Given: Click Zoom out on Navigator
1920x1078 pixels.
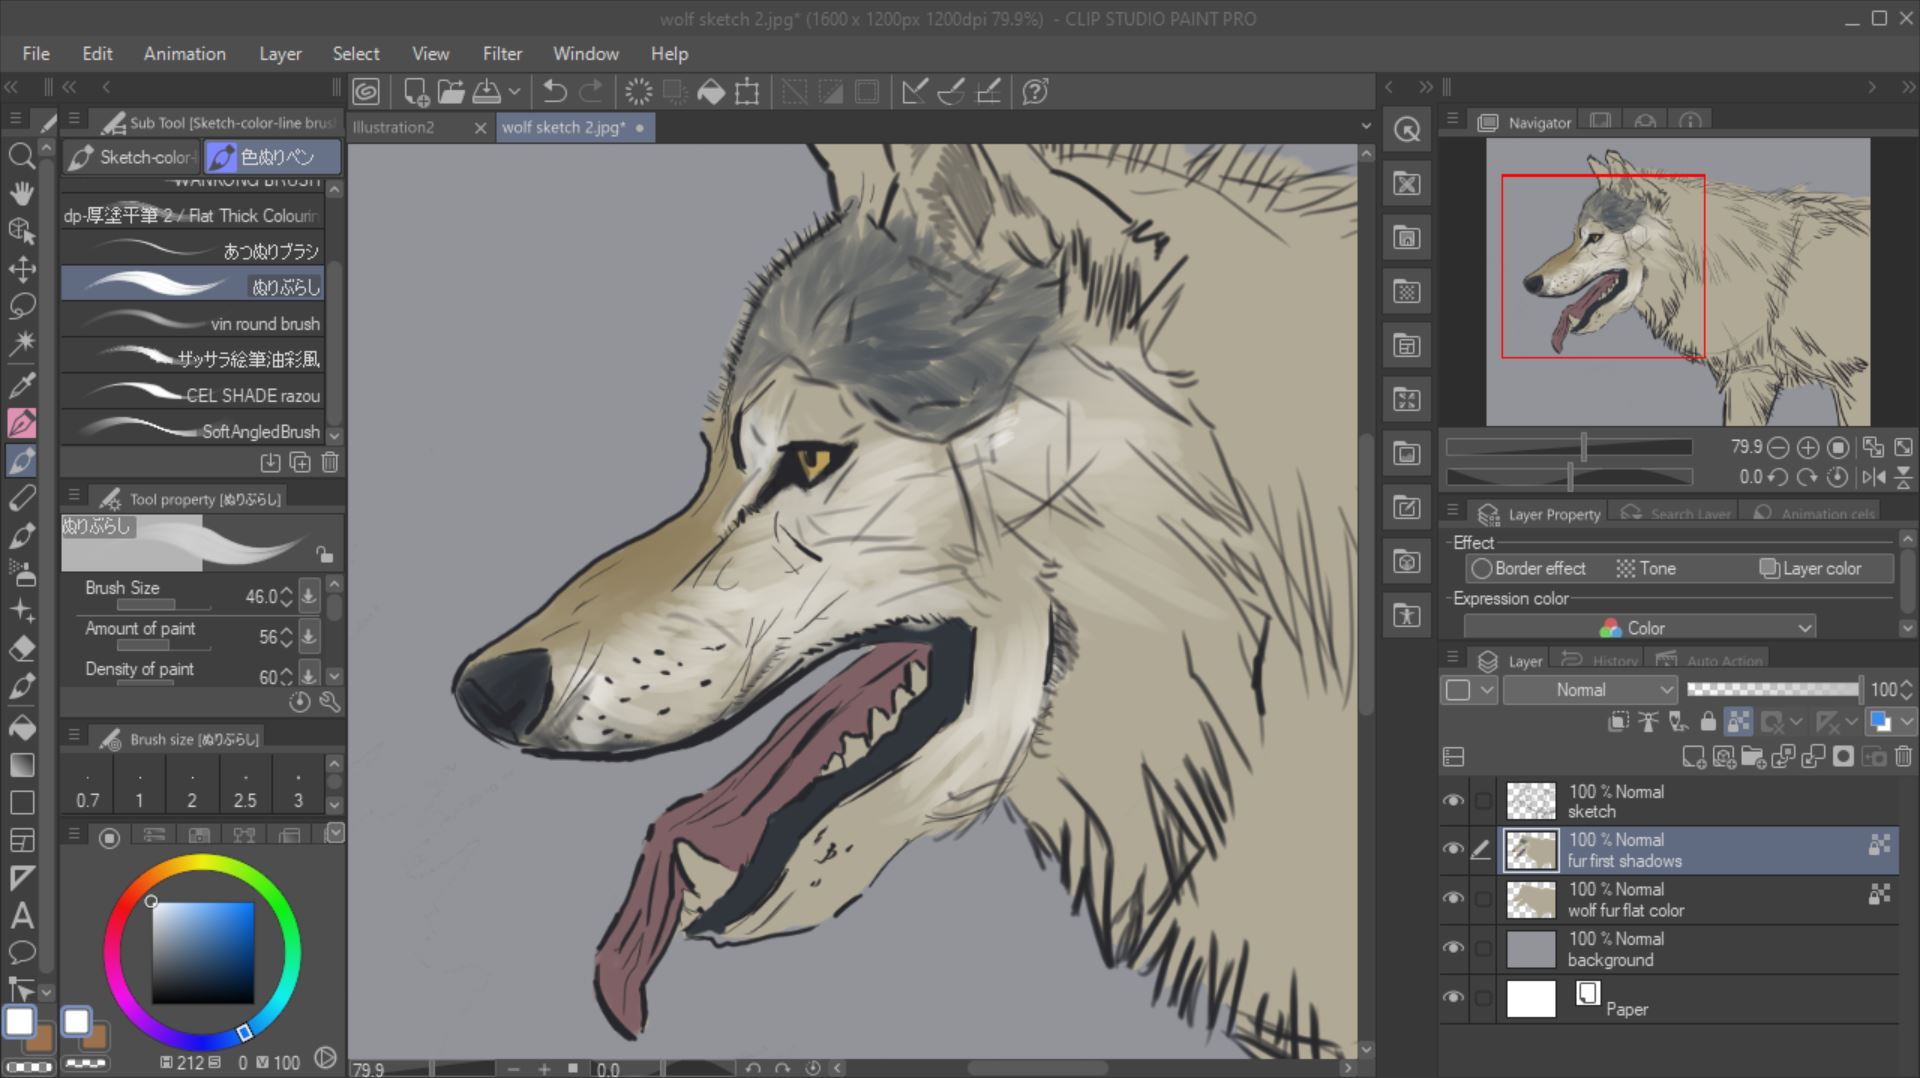Looking at the screenshot, I should [x=1778, y=448].
